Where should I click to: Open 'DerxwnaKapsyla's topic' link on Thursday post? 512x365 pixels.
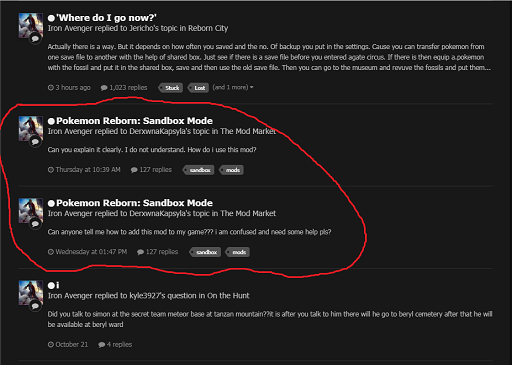pyautogui.click(x=168, y=131)
